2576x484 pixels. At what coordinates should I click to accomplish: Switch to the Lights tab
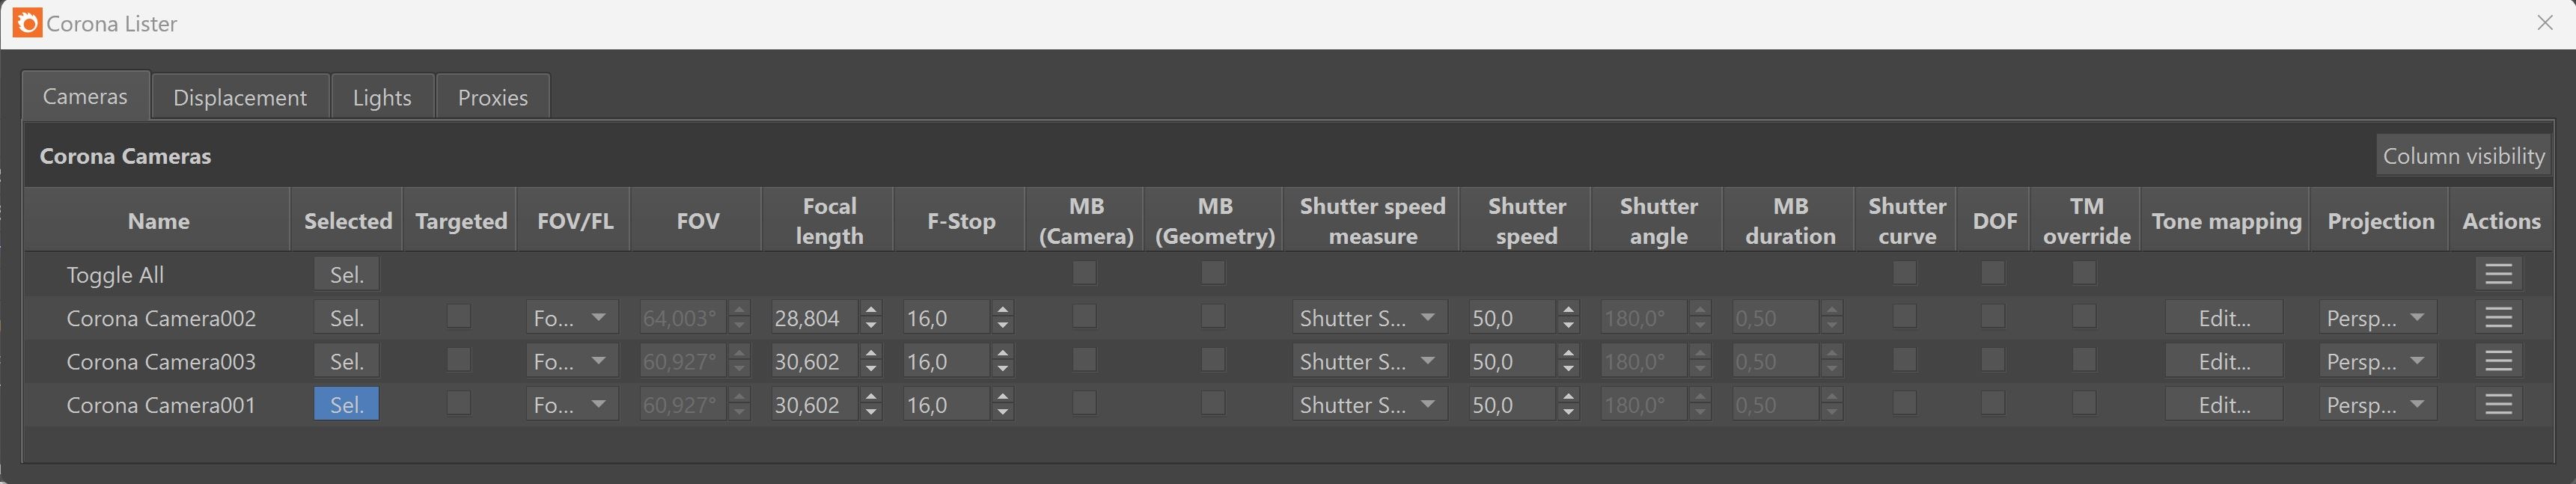coord(382,97)
